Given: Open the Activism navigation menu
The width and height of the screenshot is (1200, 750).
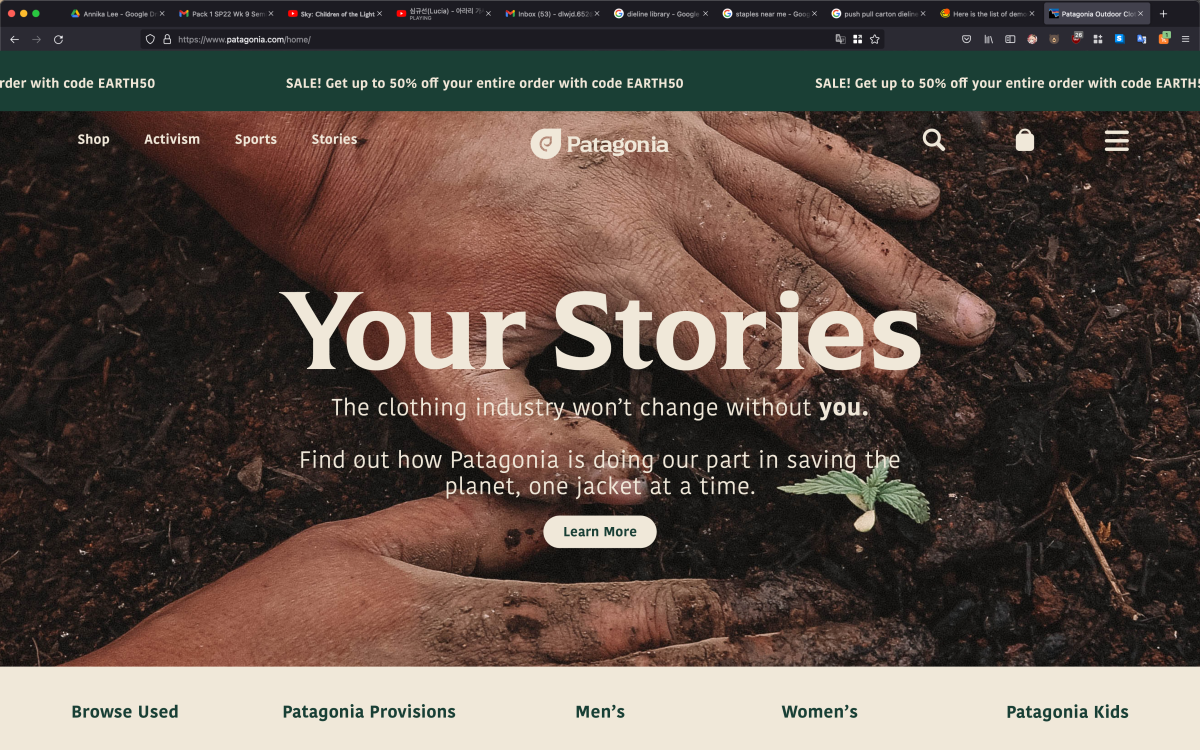Looking at the screenshot, I should (x=172, y=139).
